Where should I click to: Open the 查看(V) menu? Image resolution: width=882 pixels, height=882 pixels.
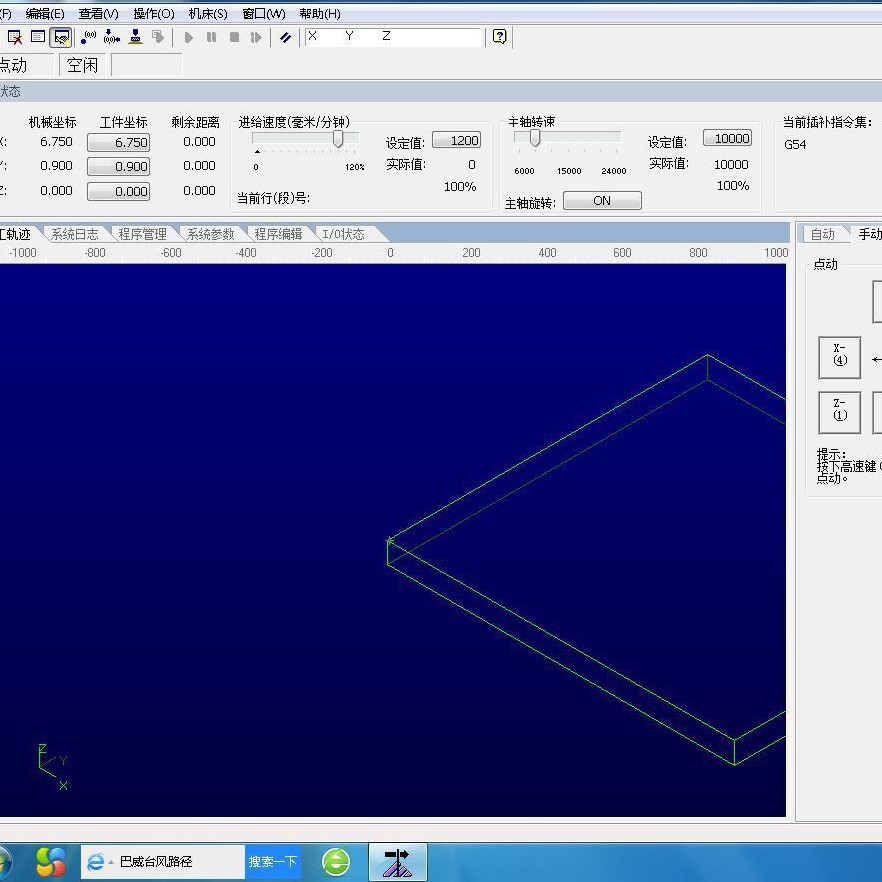pyautogui.click(x=97, y=14)
